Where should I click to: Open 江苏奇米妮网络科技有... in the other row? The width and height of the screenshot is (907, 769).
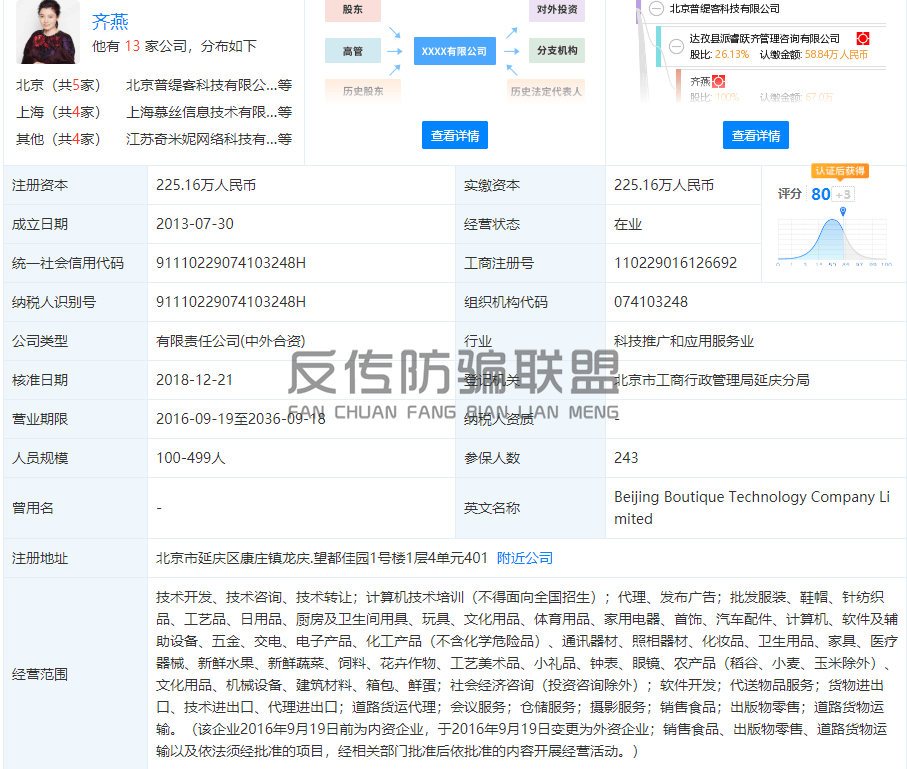201,139
